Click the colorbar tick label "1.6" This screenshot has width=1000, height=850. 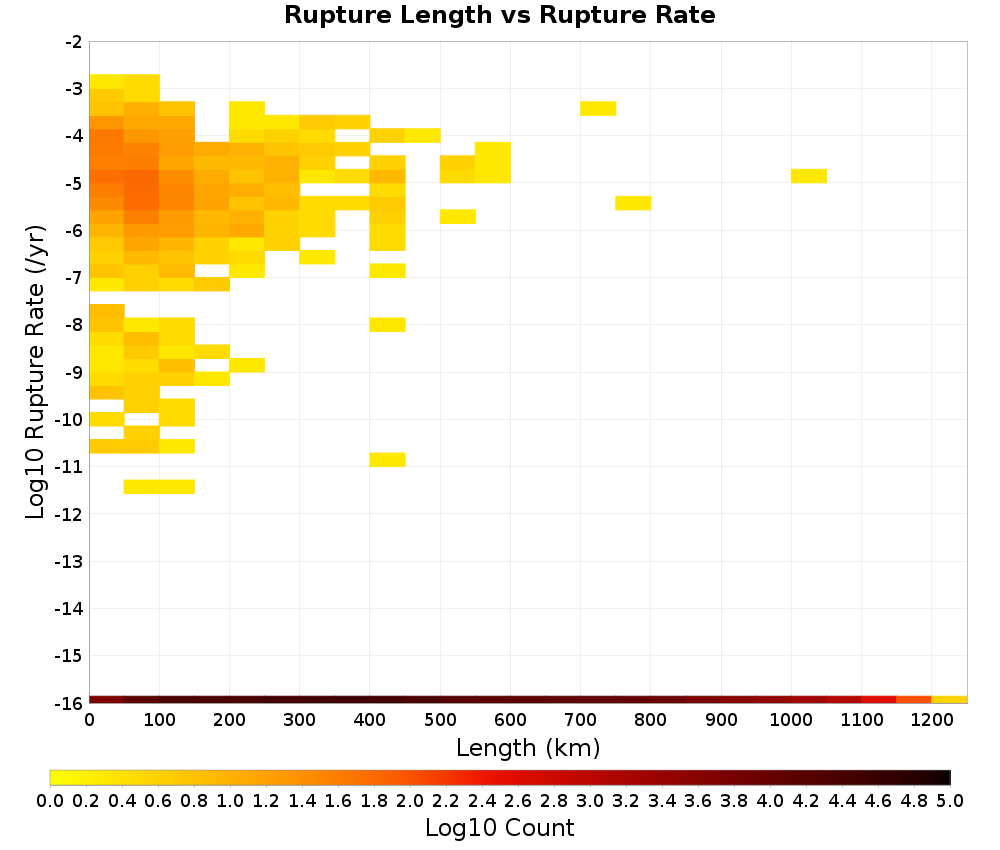(x=338, y=800)
